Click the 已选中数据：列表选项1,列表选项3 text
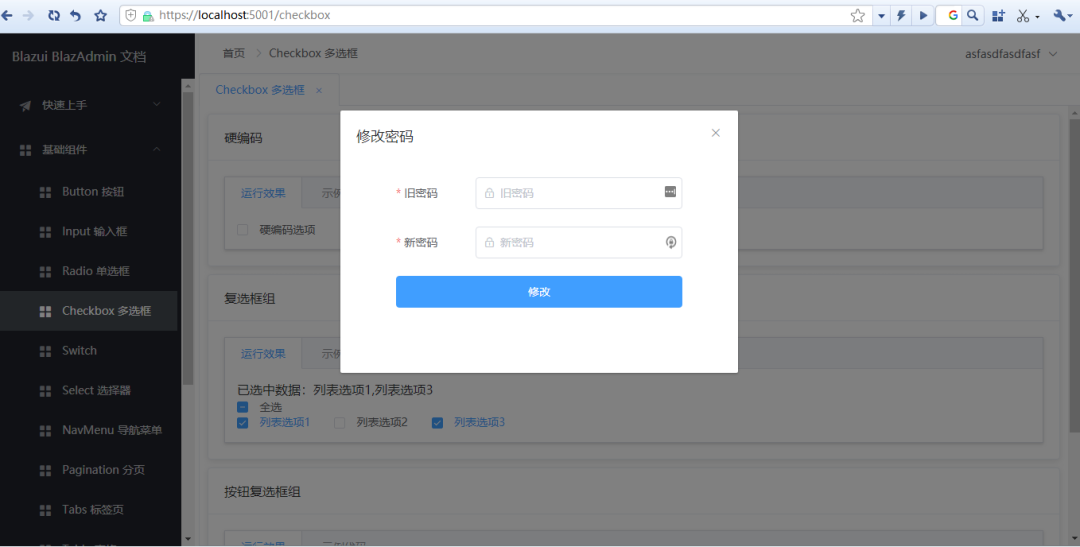The width and height of the screenshot is (1080, 547). [x=335, y=390]
